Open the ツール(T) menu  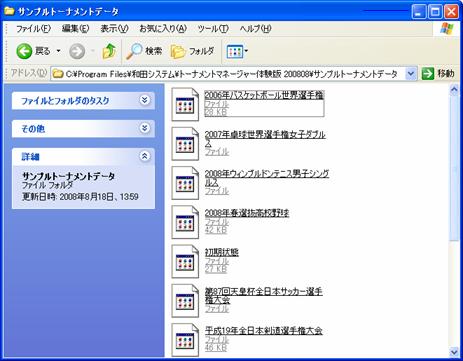(x=213, y=29)
